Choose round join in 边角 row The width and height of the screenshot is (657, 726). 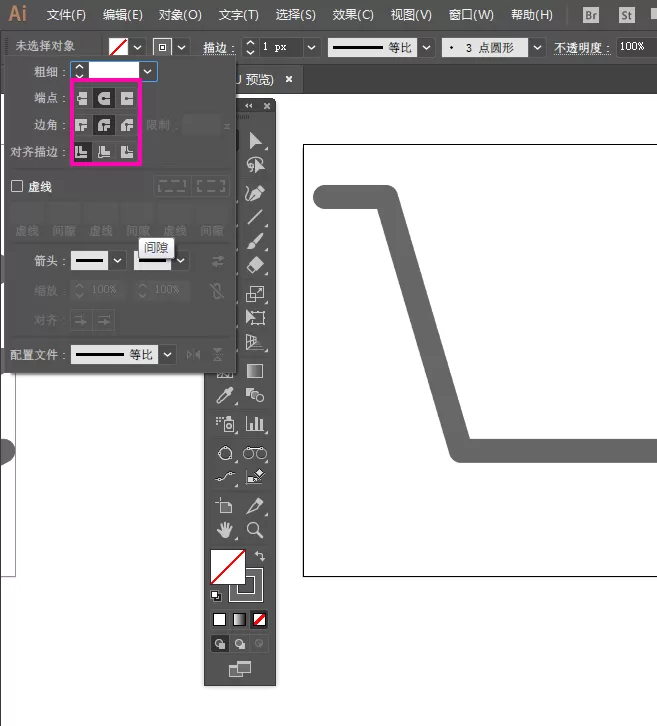(104, 125)
